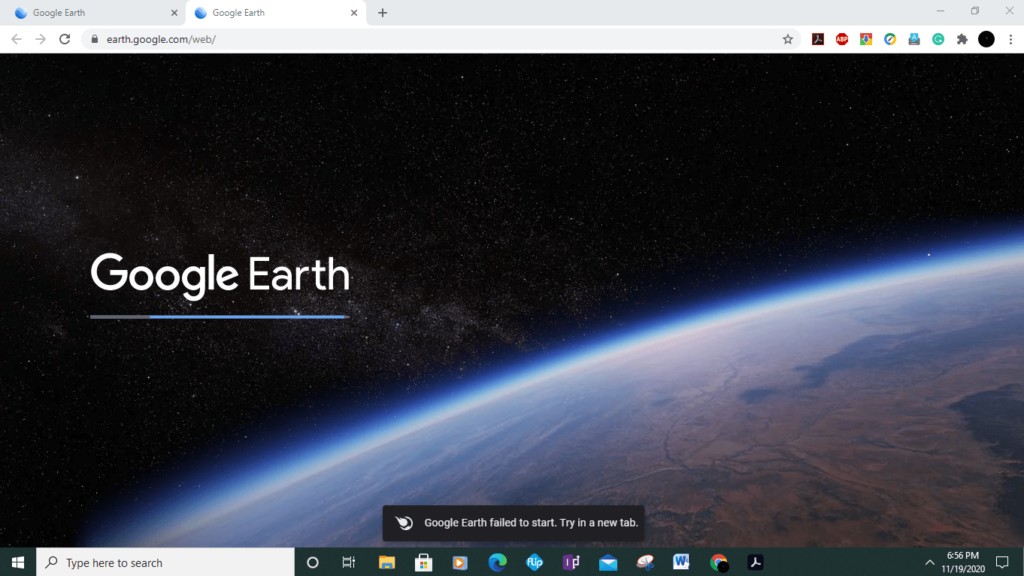Screen dimensions: 1024x576
Task: Reload the Google Earth page
Action: 65,39
